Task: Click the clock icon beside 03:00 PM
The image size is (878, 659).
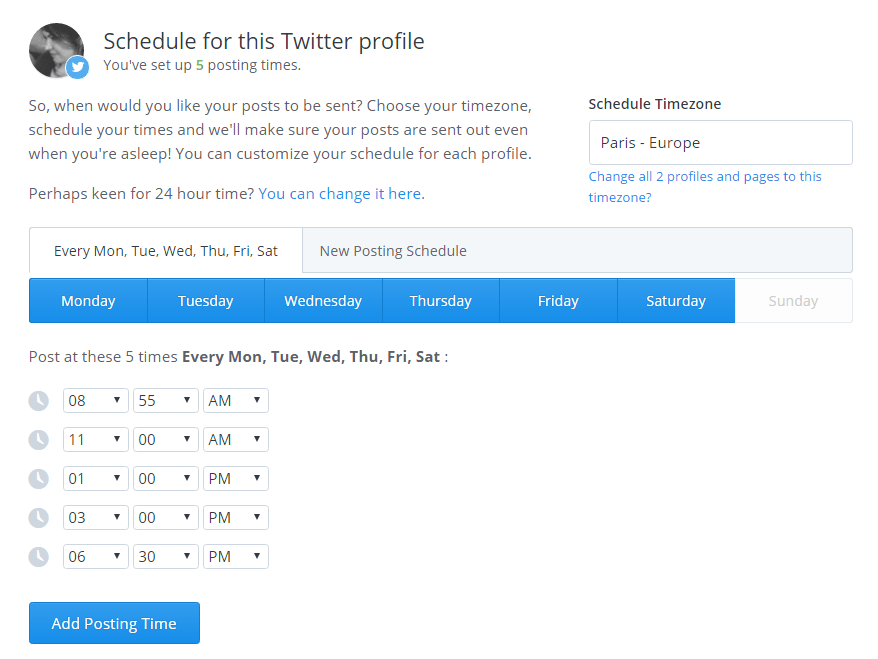Action: 38,517
